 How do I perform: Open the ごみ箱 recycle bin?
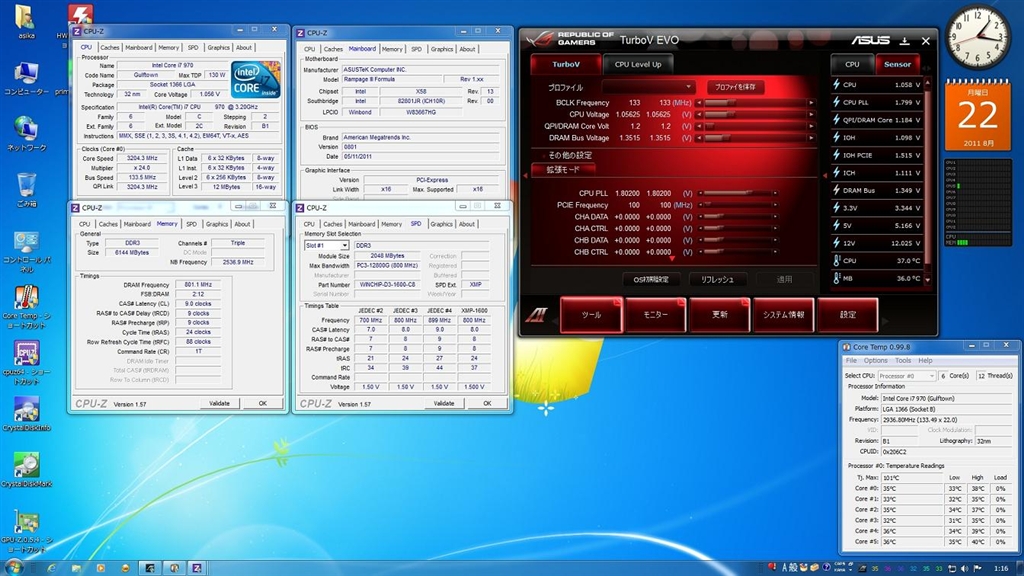pos(26,190)
